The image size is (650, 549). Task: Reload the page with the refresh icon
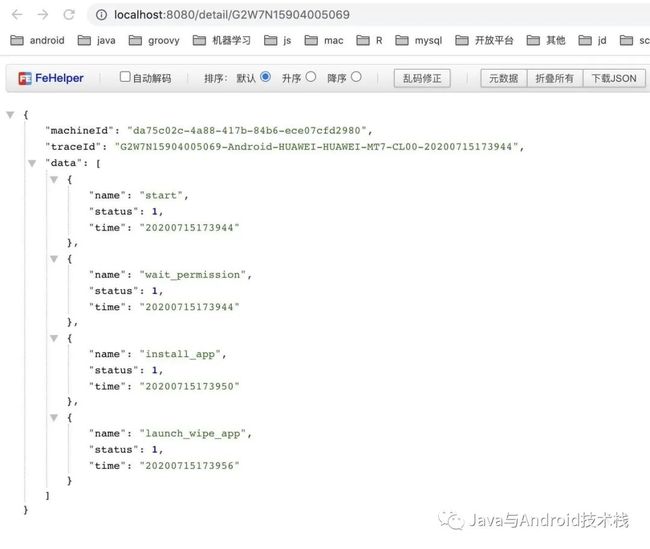coord(69,15)
